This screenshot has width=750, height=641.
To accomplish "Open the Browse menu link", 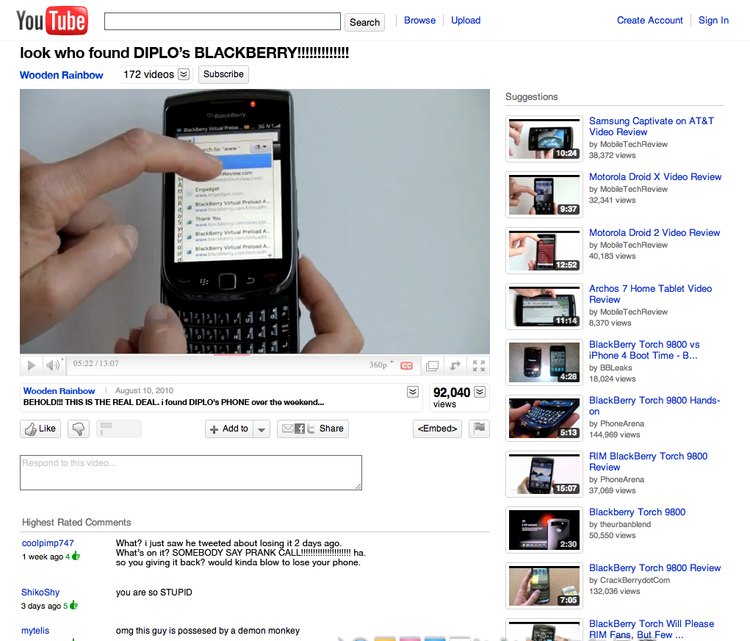I will coord(419,20).
